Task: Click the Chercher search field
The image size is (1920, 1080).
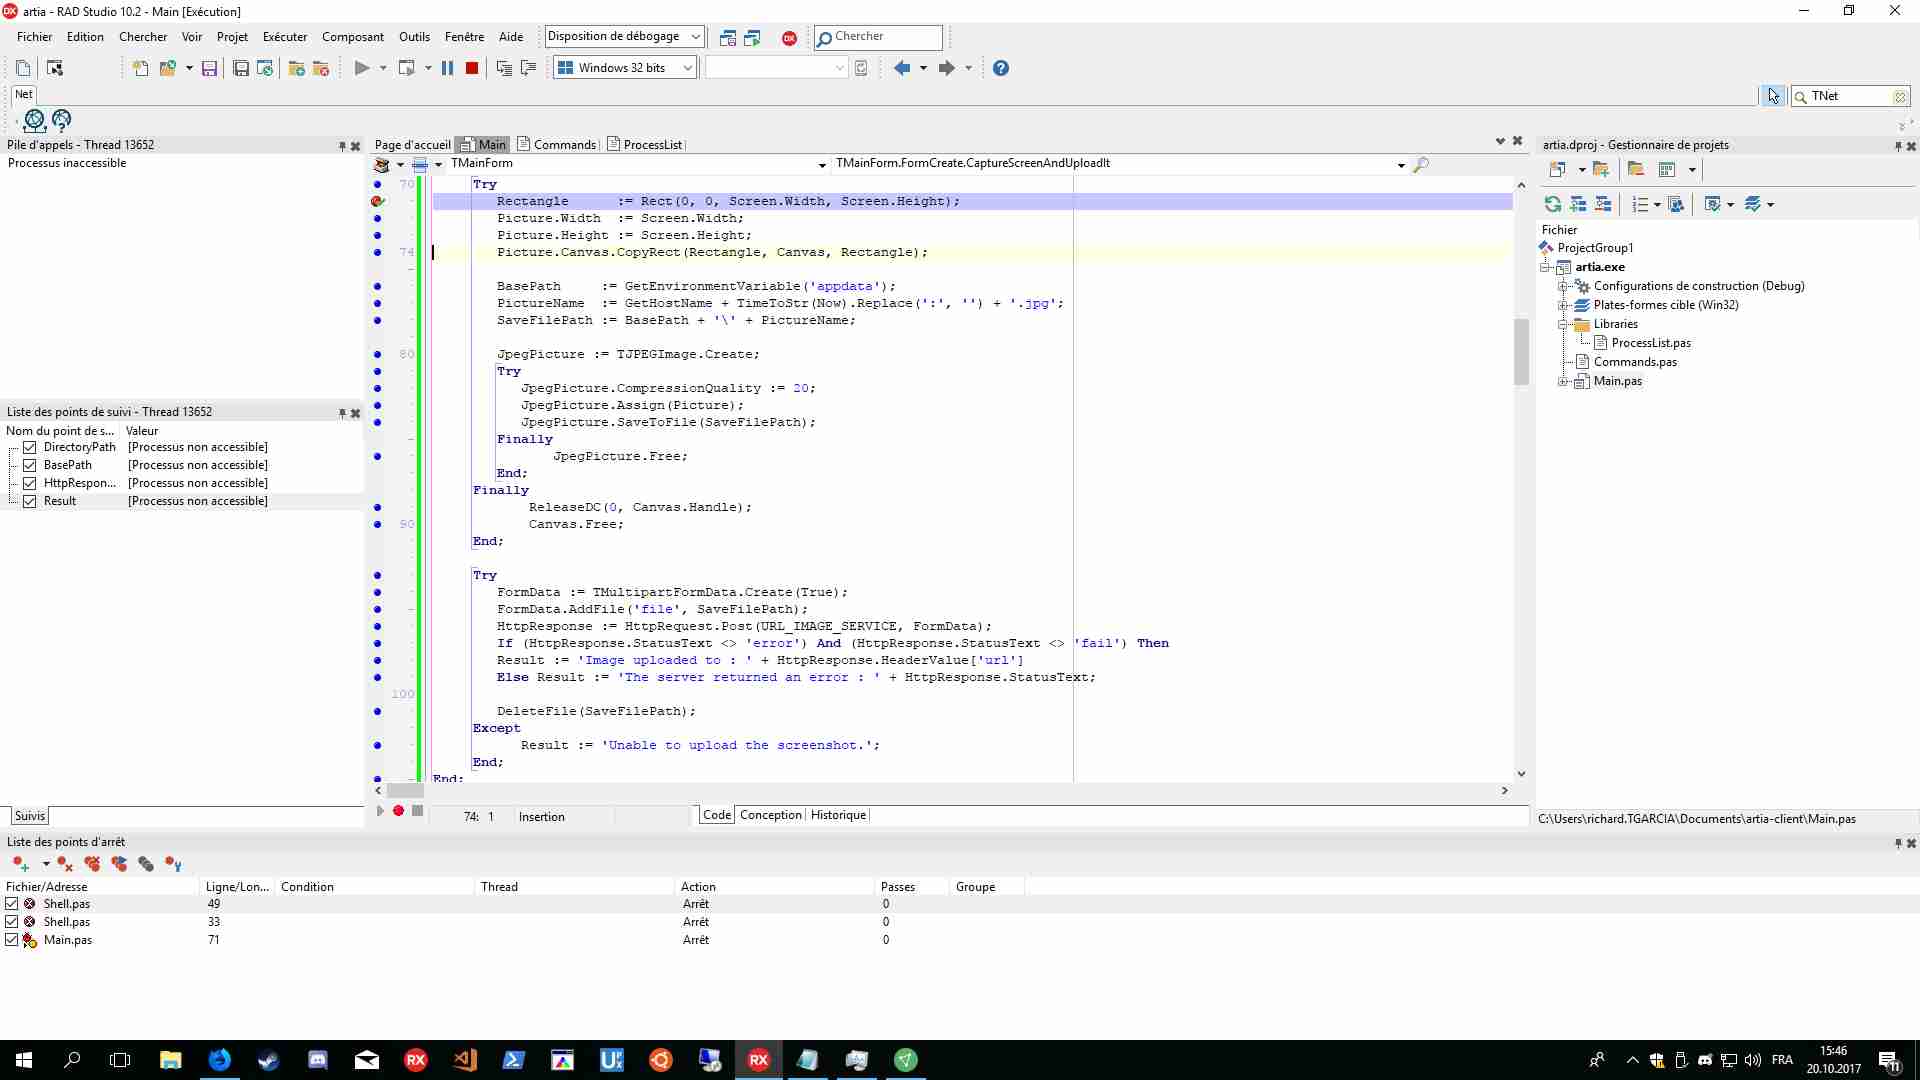Action: [x=878, y=37]
